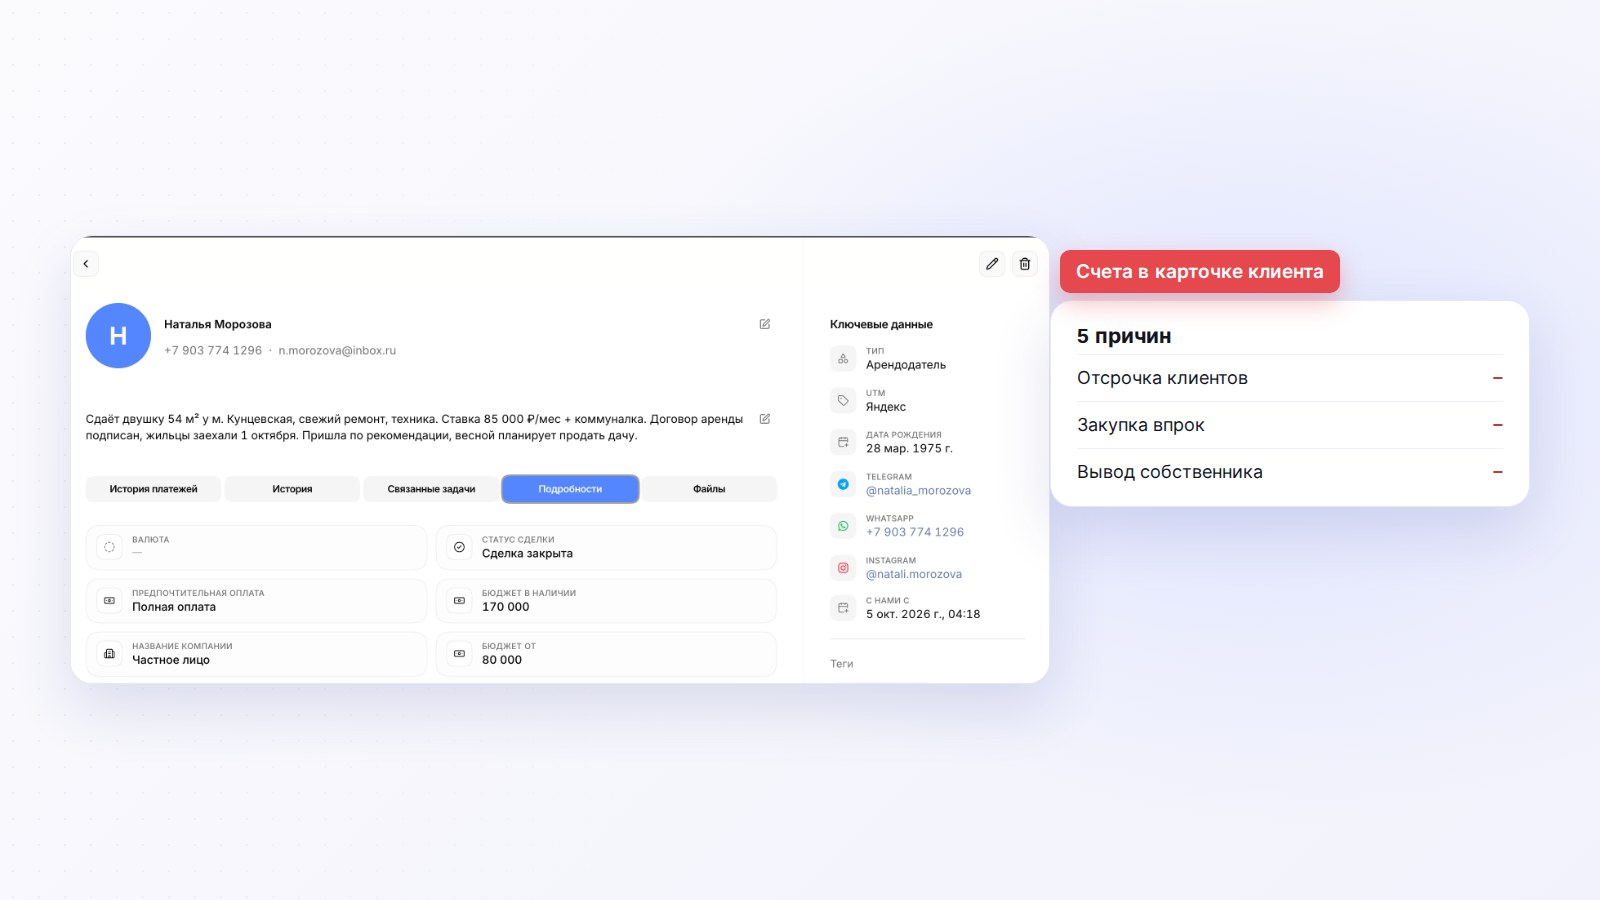Click the Тип Арендодатель icon
The width and height of the screenshot is (1600, 900).
(x=843, y=358)
